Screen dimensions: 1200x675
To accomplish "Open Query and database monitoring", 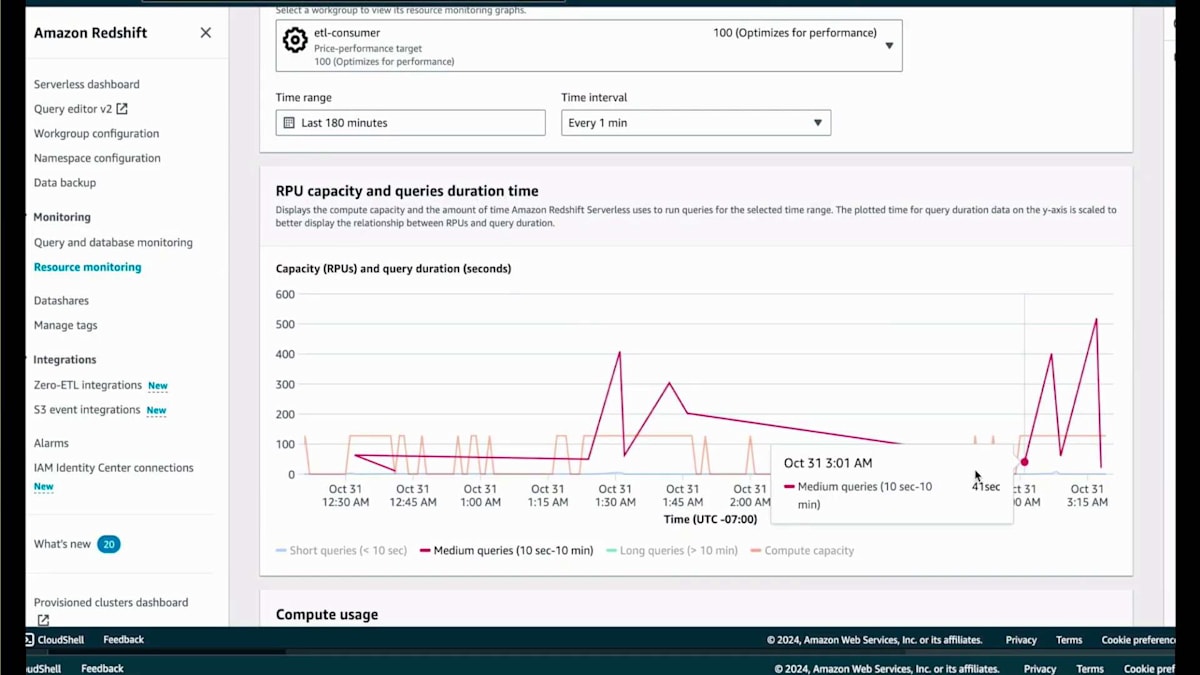I will 113,242.
